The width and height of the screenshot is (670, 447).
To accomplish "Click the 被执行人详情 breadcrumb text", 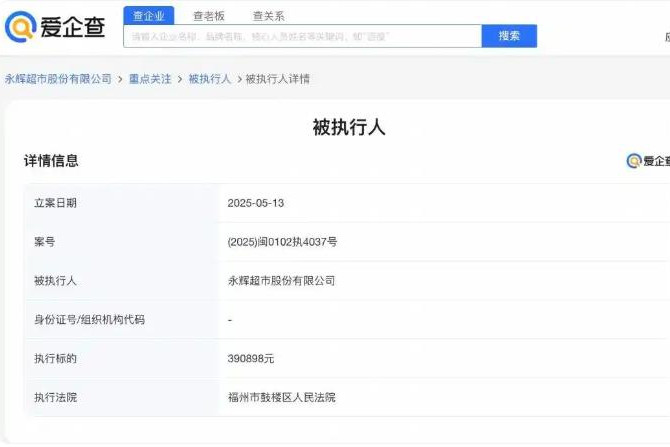I will point(278,79).
